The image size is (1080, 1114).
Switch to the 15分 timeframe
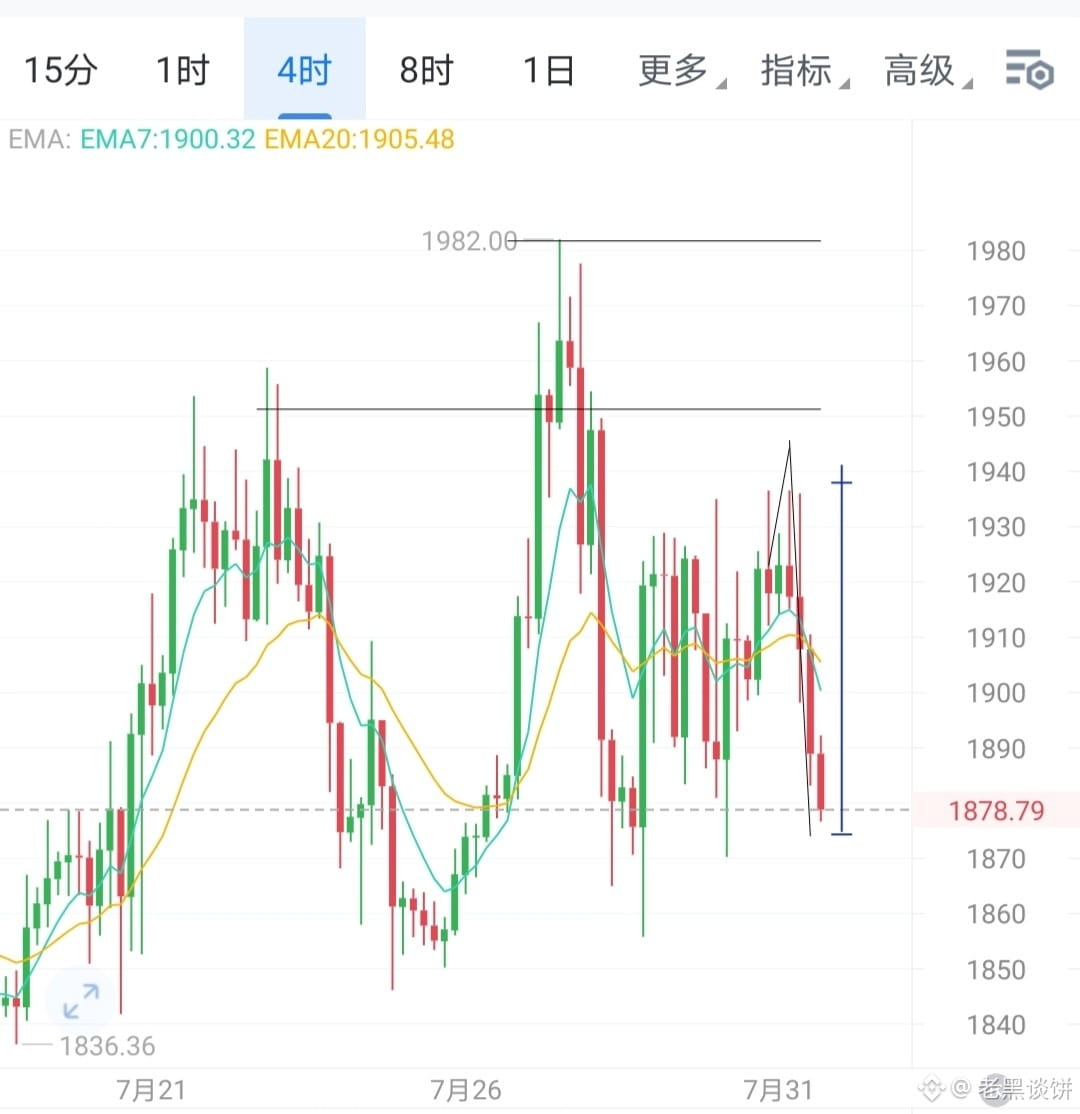[60, 70]
